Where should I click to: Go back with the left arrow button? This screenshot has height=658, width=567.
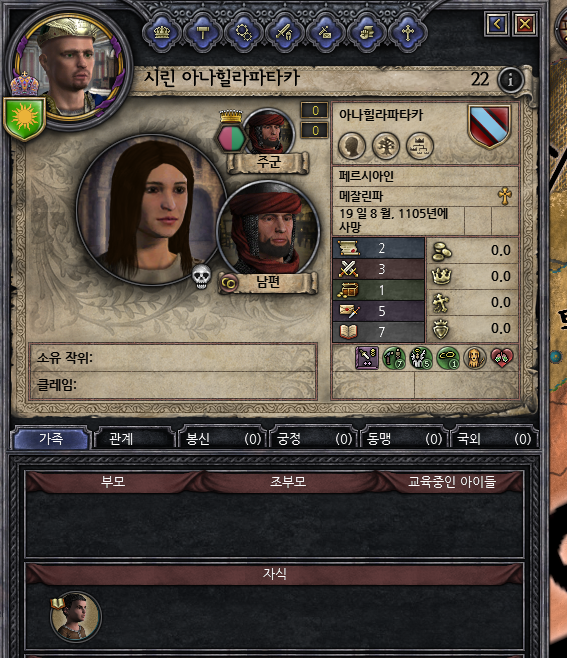click(x=496, y=24)
